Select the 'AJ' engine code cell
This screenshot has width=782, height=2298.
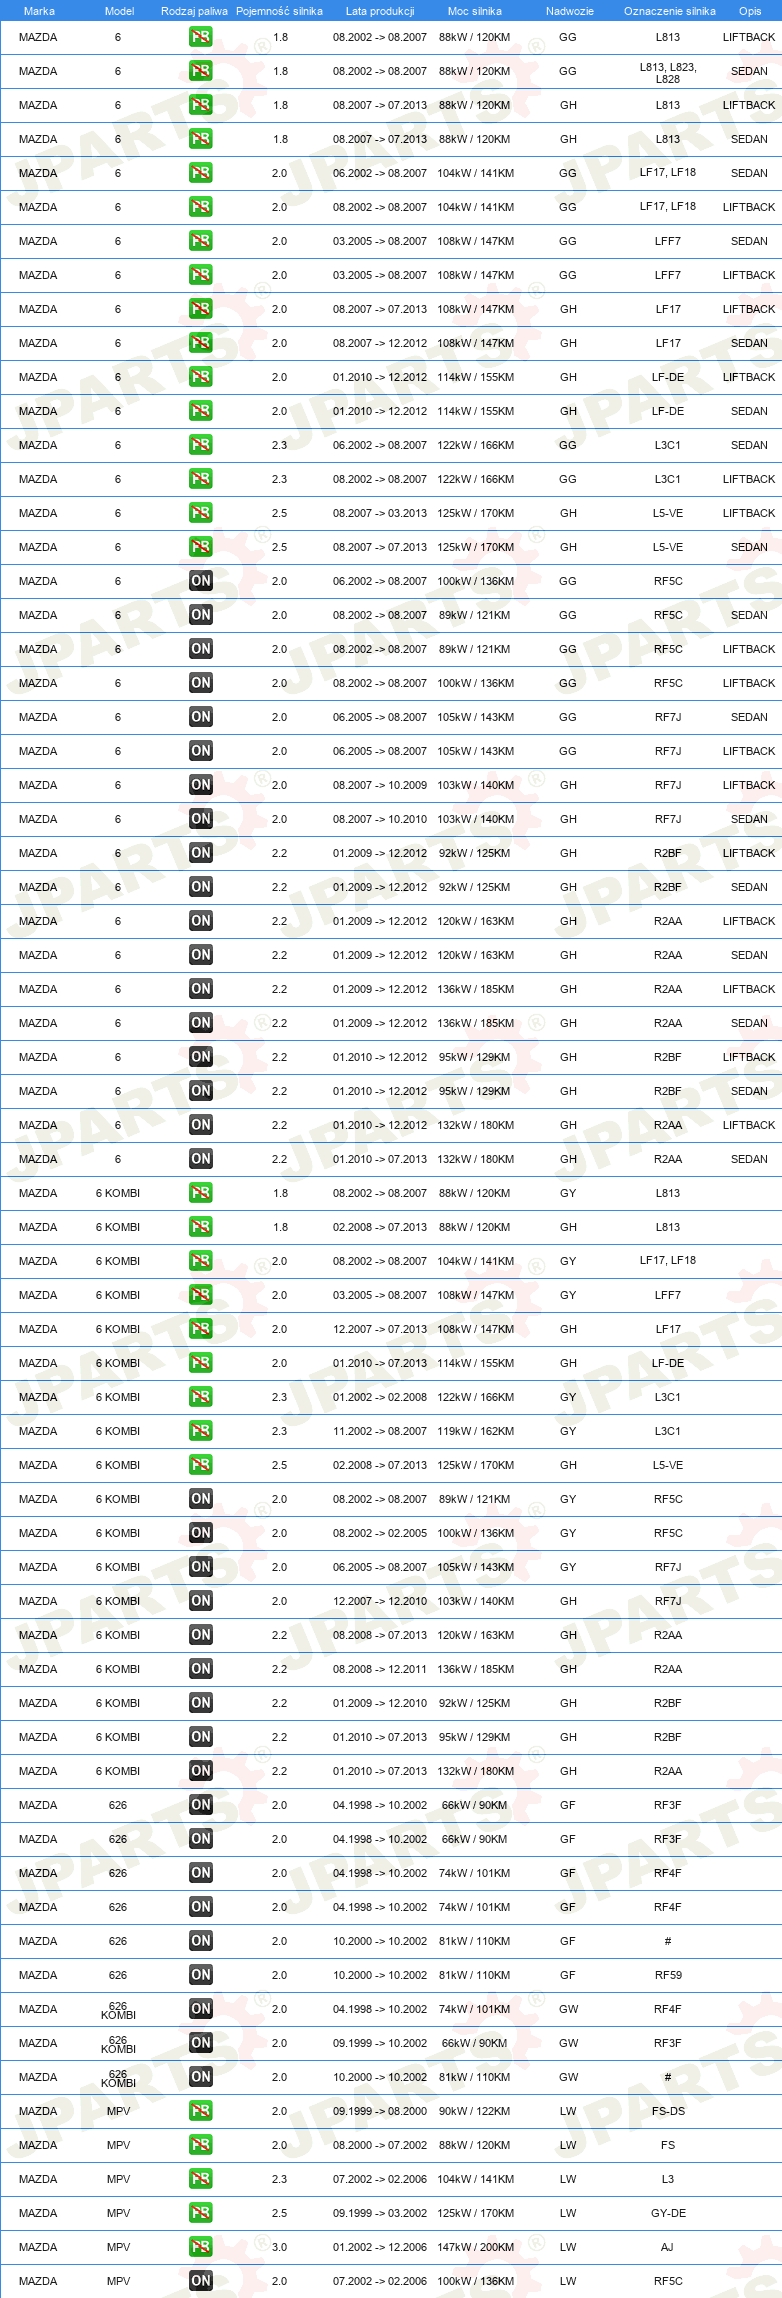point(668,2247)
